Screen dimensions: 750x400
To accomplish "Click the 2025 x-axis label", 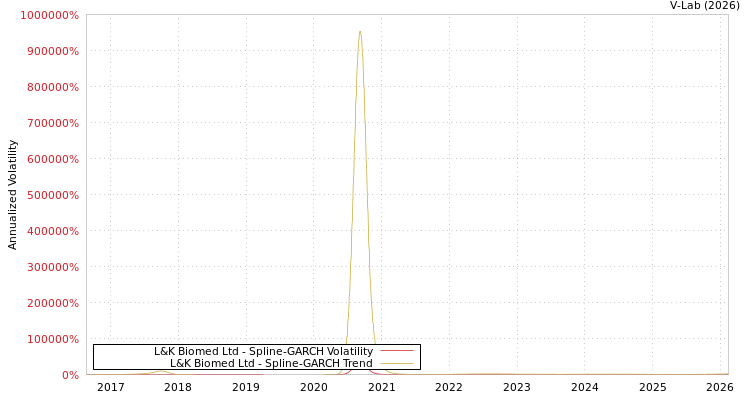I will coord(653,387).
